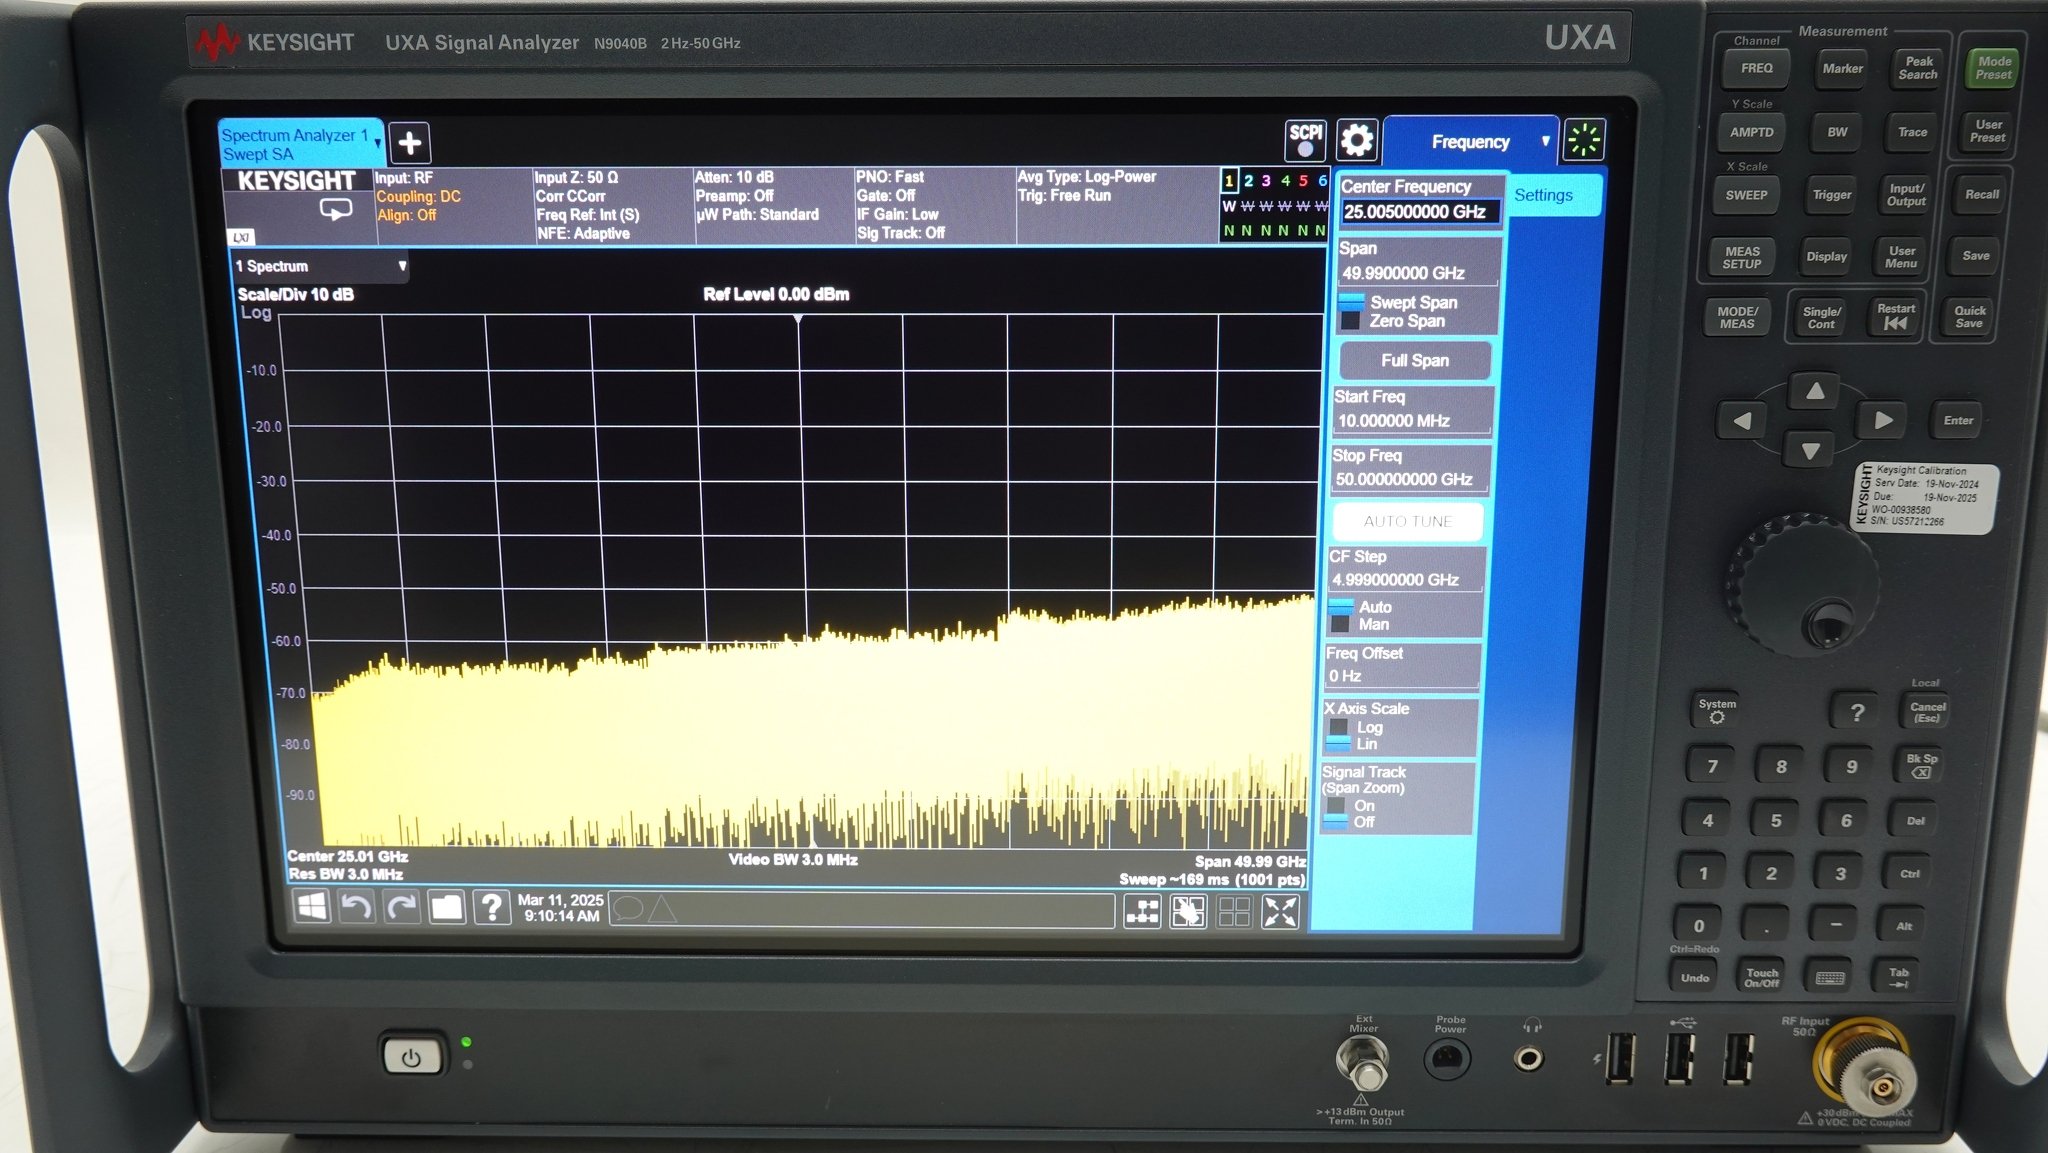The height and width of the screenshot is (1153, 2048).
Task: Open system settings gear icon
Action: (1356, 140)
